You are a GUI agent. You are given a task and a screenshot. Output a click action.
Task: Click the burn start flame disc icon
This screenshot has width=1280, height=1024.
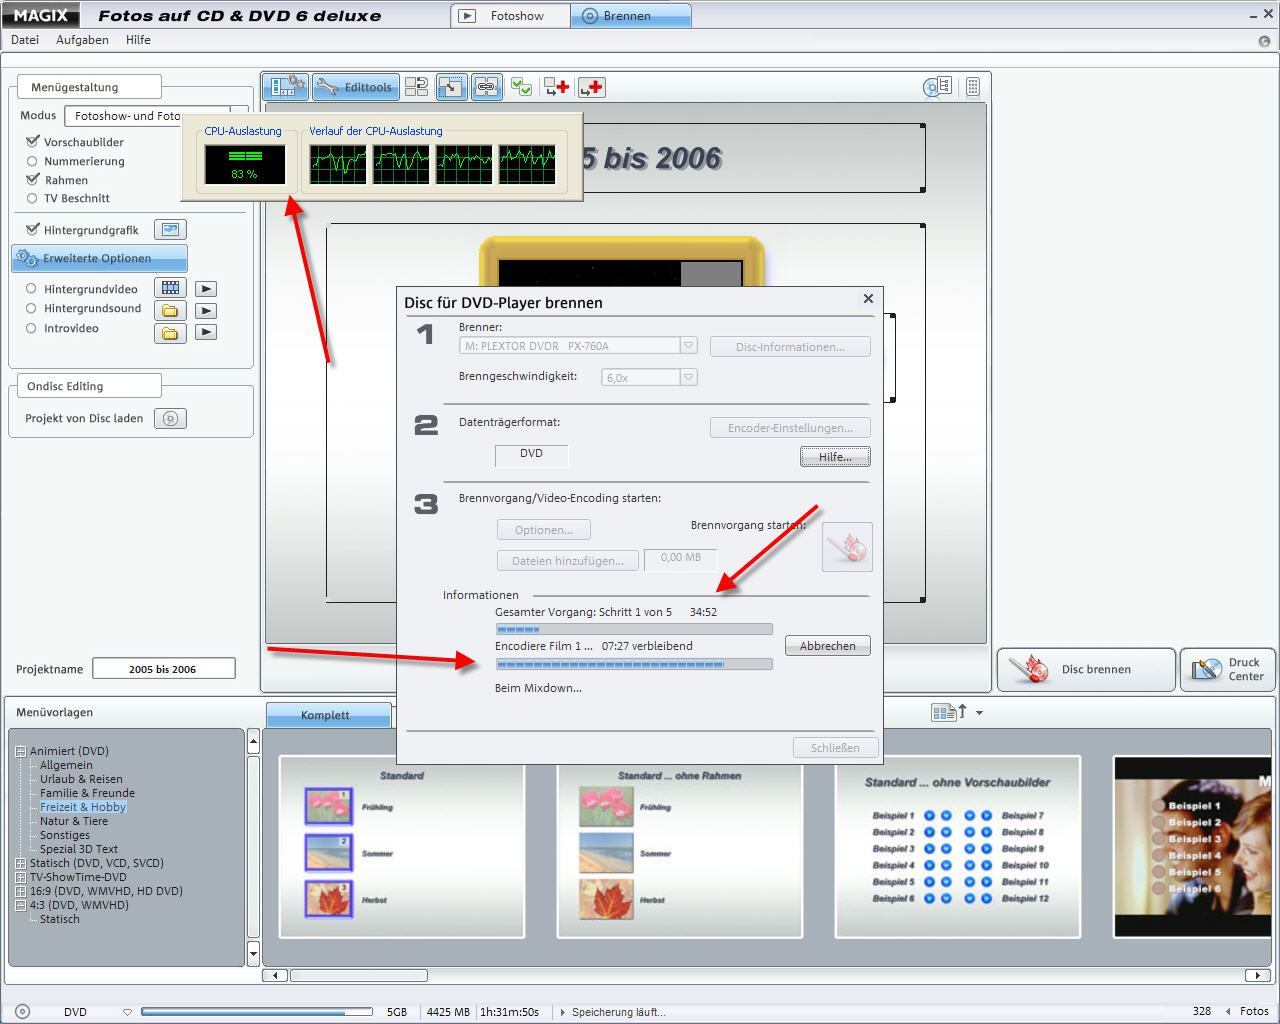(847, 547)
